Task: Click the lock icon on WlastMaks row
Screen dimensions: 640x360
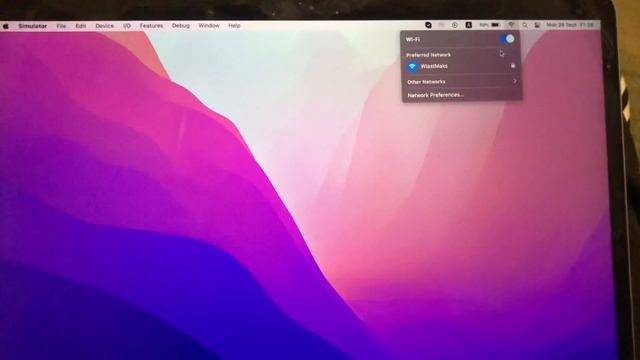Action: pyautogui.click(x=513, y=65)
